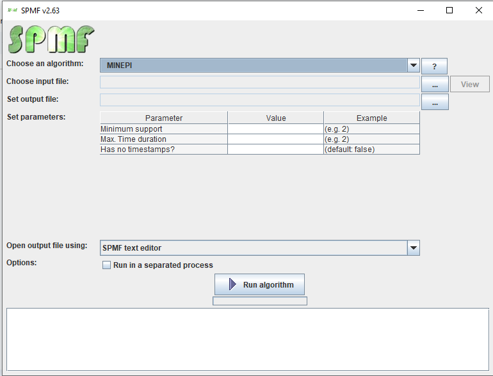Select the Has no timestamps? parameter name
Image resolution: width=493 pixels, height=376 pixels.
(164, 149)
